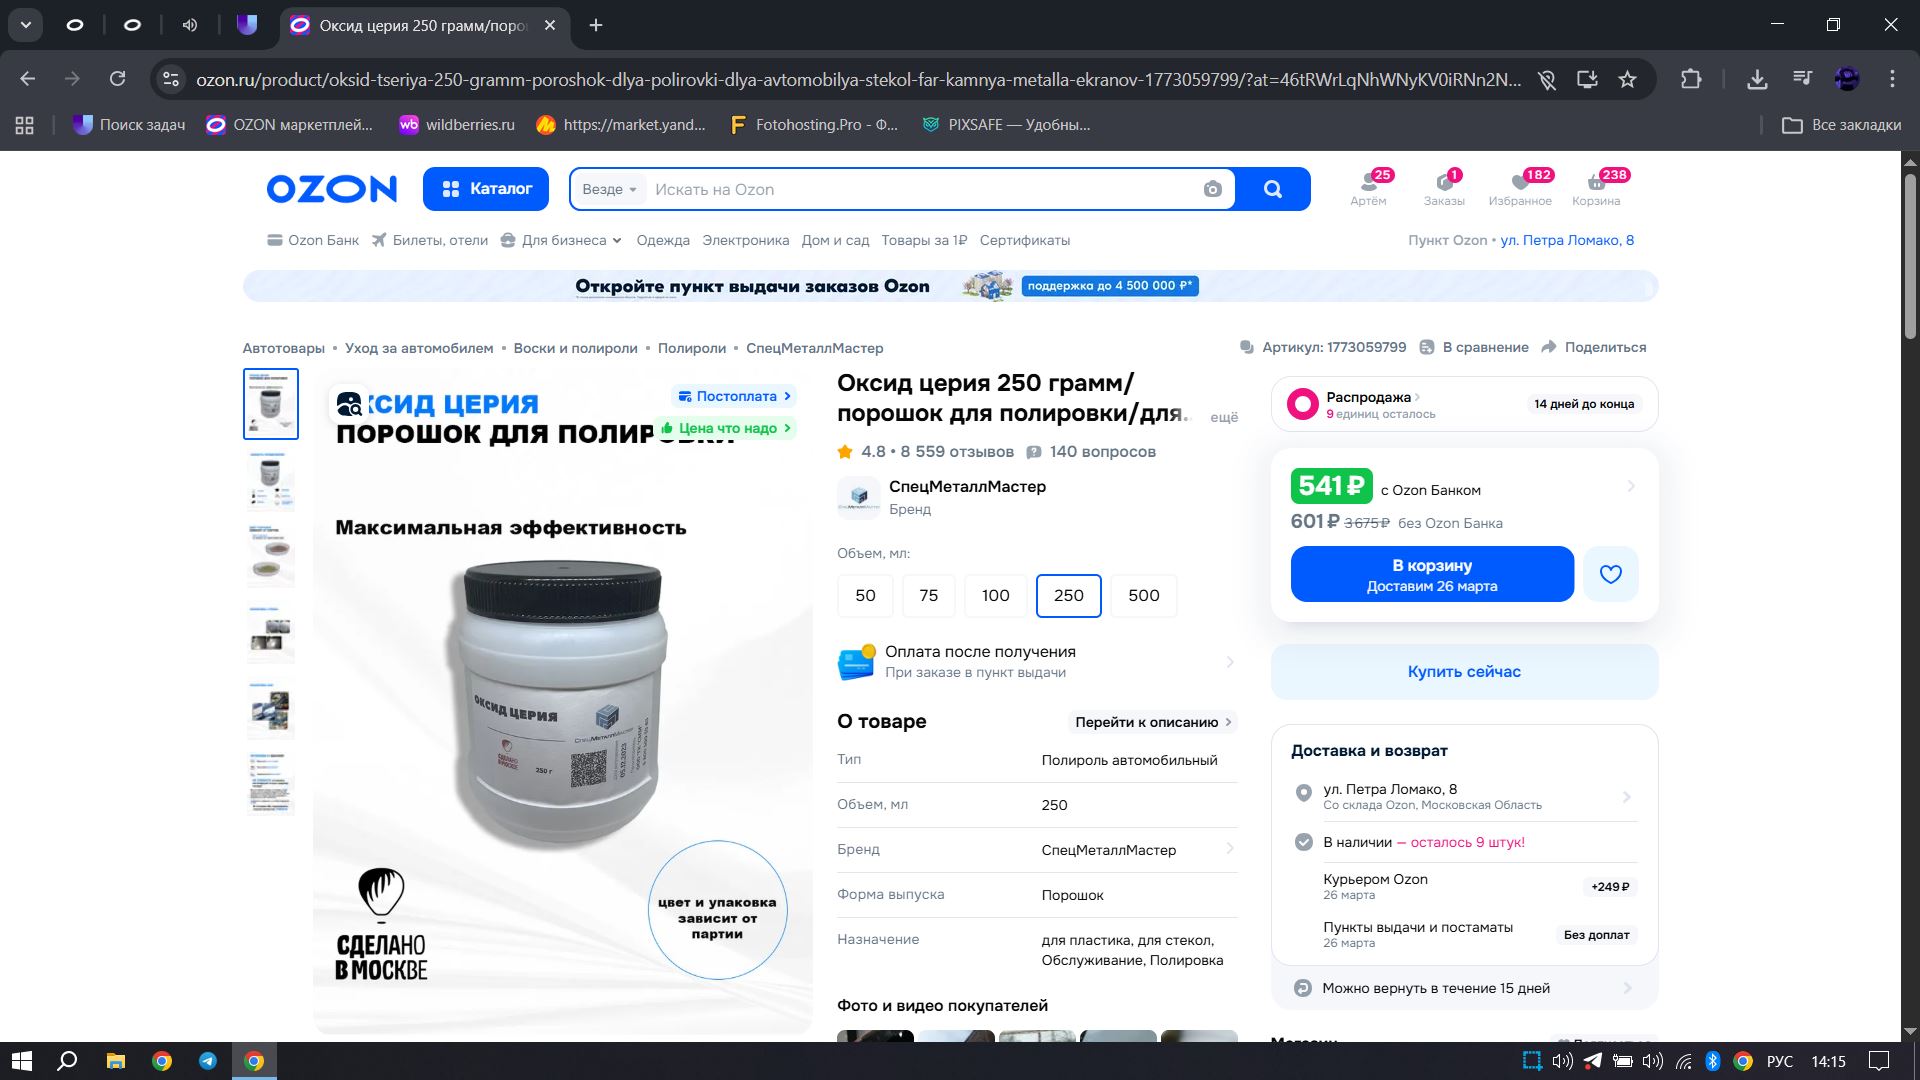Screen dimensions: 1920x1080
Task: Select 500 ml volume option
Action: pyautogui.click(x=1143, y=596)
